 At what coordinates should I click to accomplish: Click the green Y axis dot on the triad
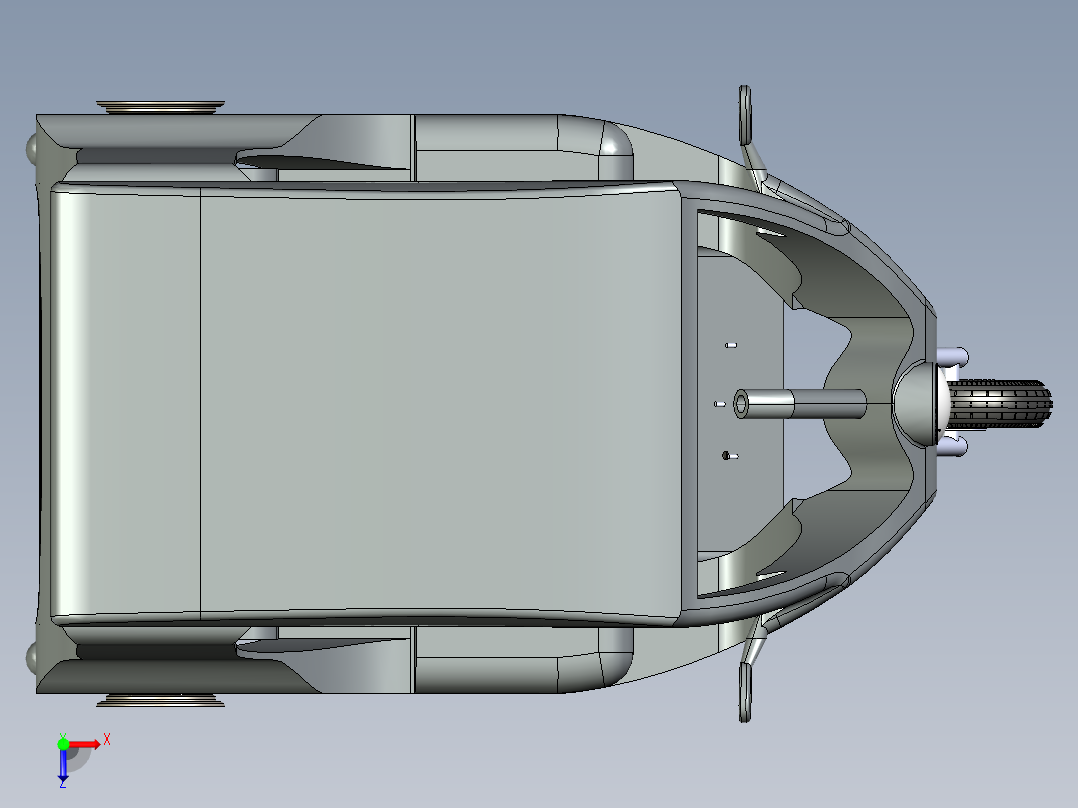[x=63, y=744]
